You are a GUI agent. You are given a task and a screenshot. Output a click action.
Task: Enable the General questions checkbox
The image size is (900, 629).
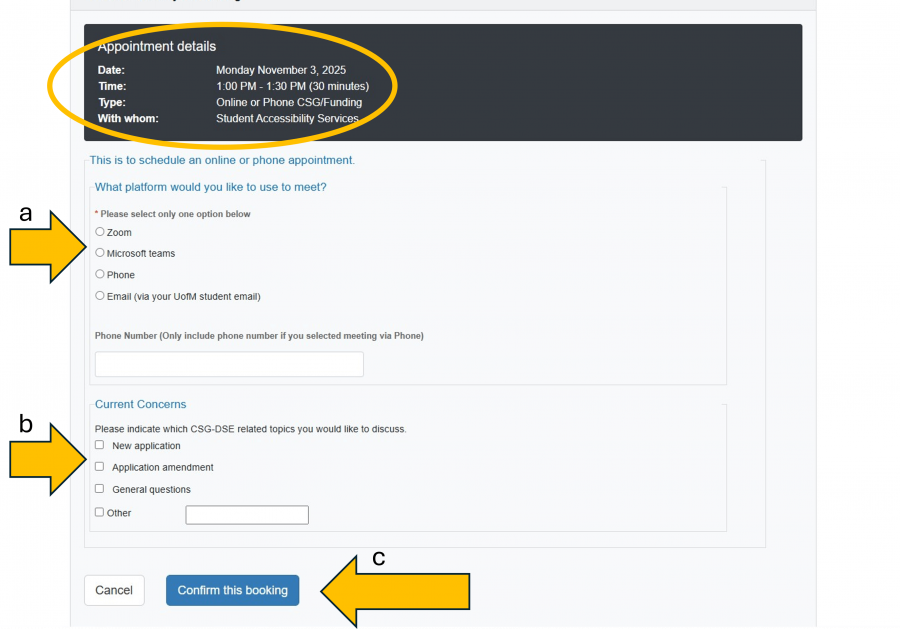pyautogui.click(x=100, y=489)
